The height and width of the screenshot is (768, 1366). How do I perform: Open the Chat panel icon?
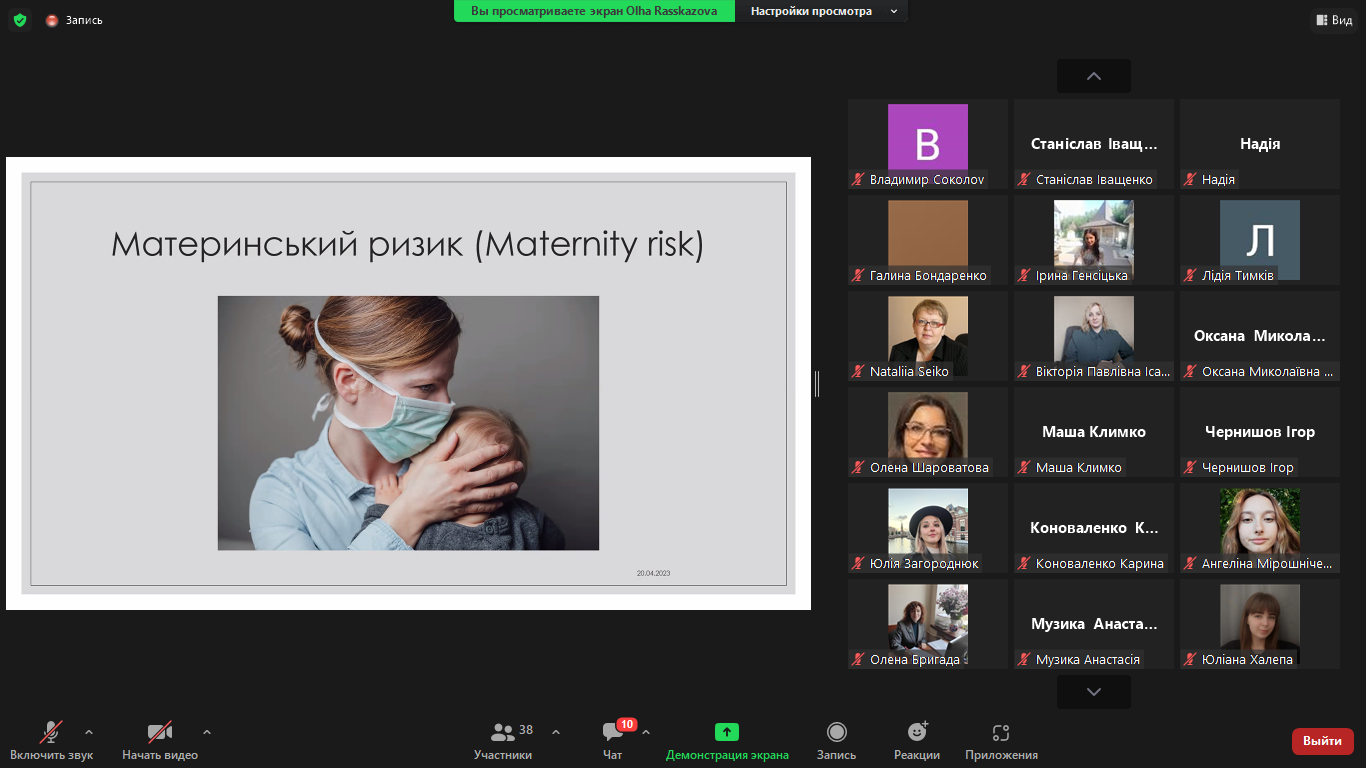coord(612,732)
